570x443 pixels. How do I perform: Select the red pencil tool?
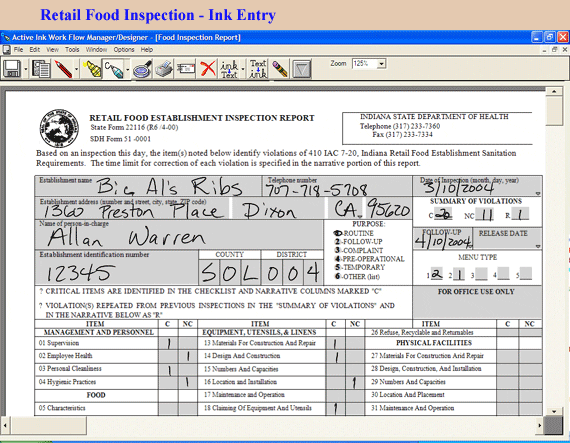point(63,69)
